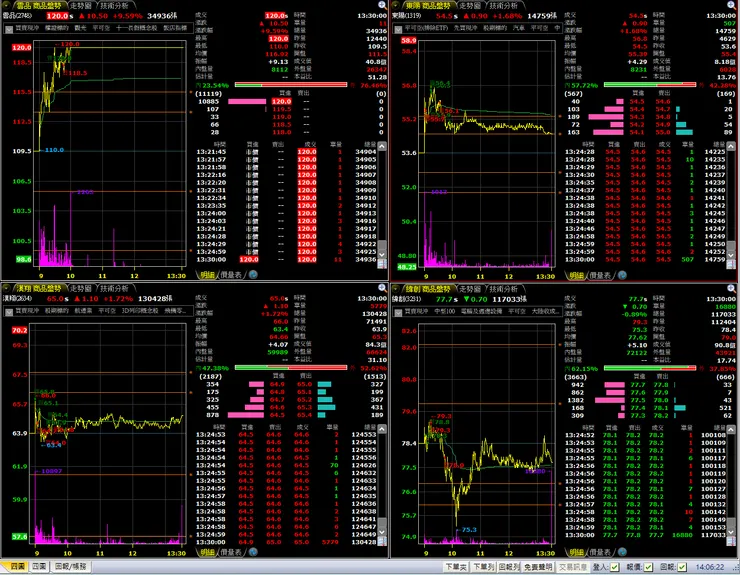
Task: Expand category dropdown arrow in top-left panel
Action: click(8, 29)
